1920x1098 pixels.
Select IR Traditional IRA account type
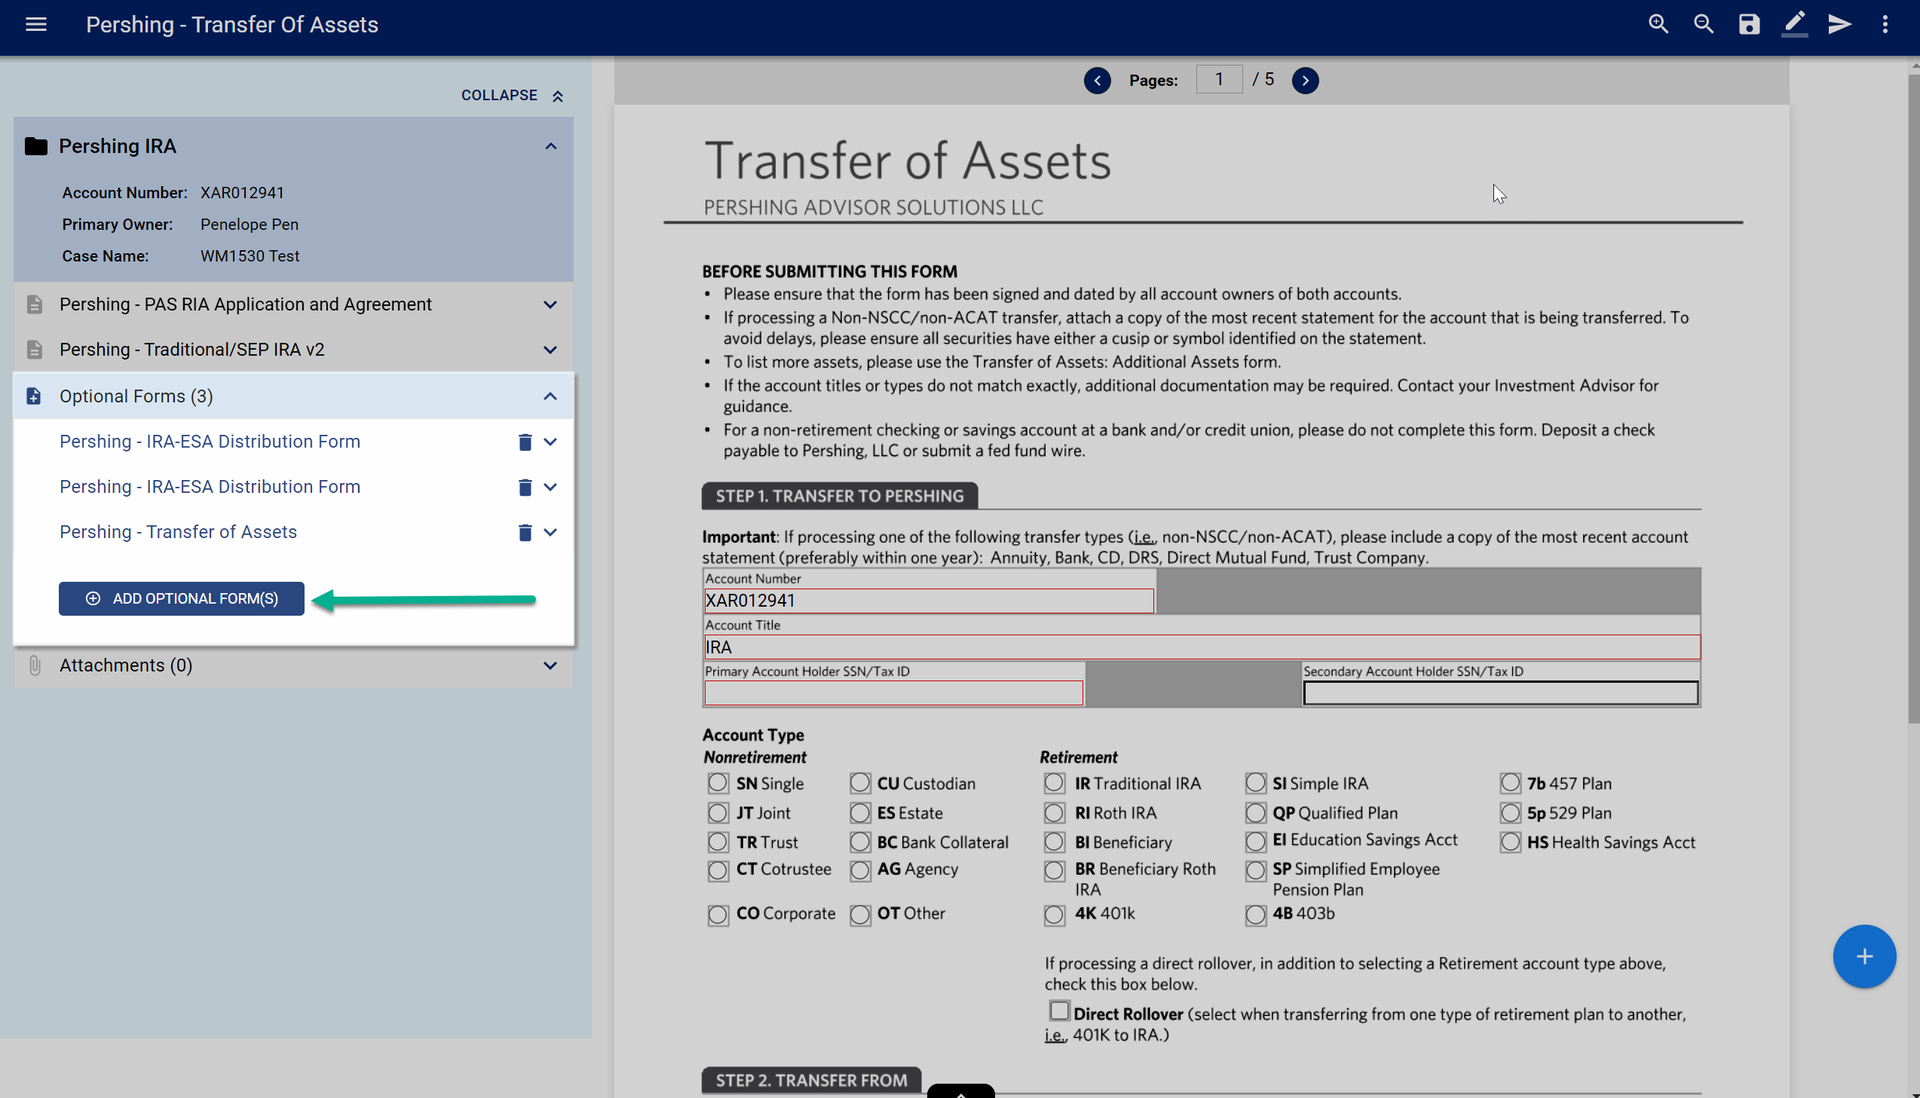[x=1054, y=783]
